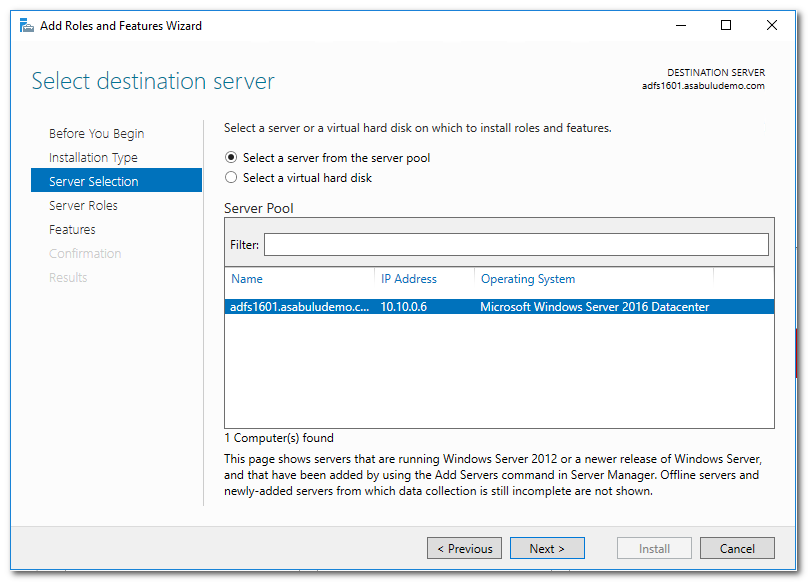Click destination server name adfs1601.asabuludemo.com
The height and width of the screenshot is (582, 808).
tap(703, 86)
